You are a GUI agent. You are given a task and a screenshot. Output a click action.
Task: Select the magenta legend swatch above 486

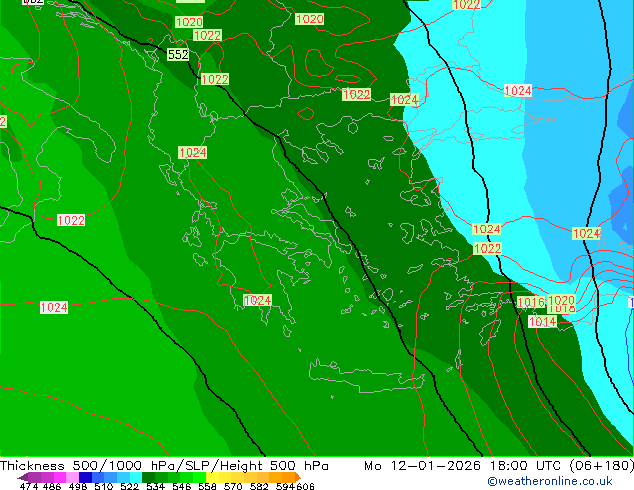point(59,477)
